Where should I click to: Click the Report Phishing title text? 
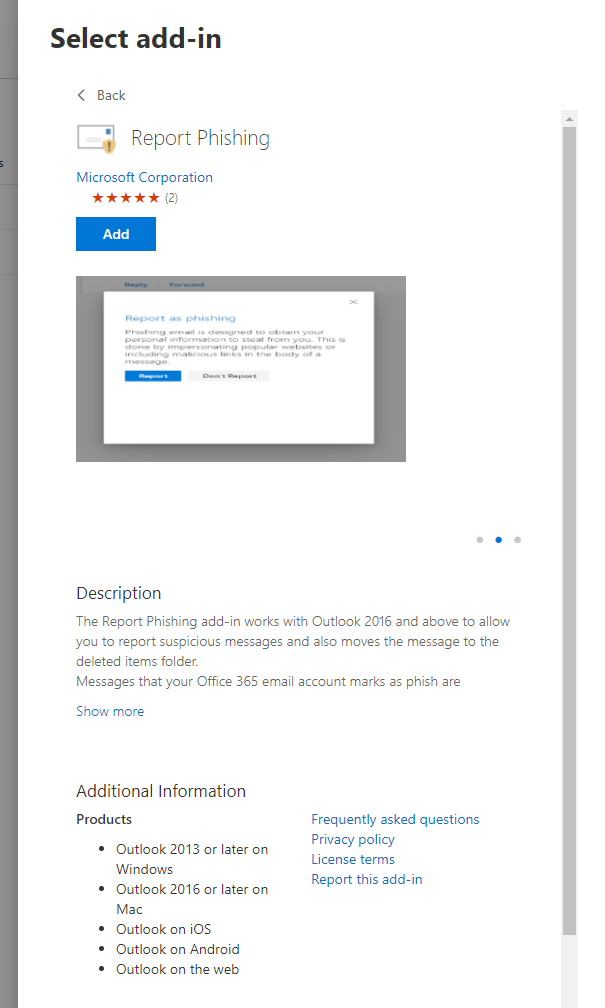click(x=201, y=138)
